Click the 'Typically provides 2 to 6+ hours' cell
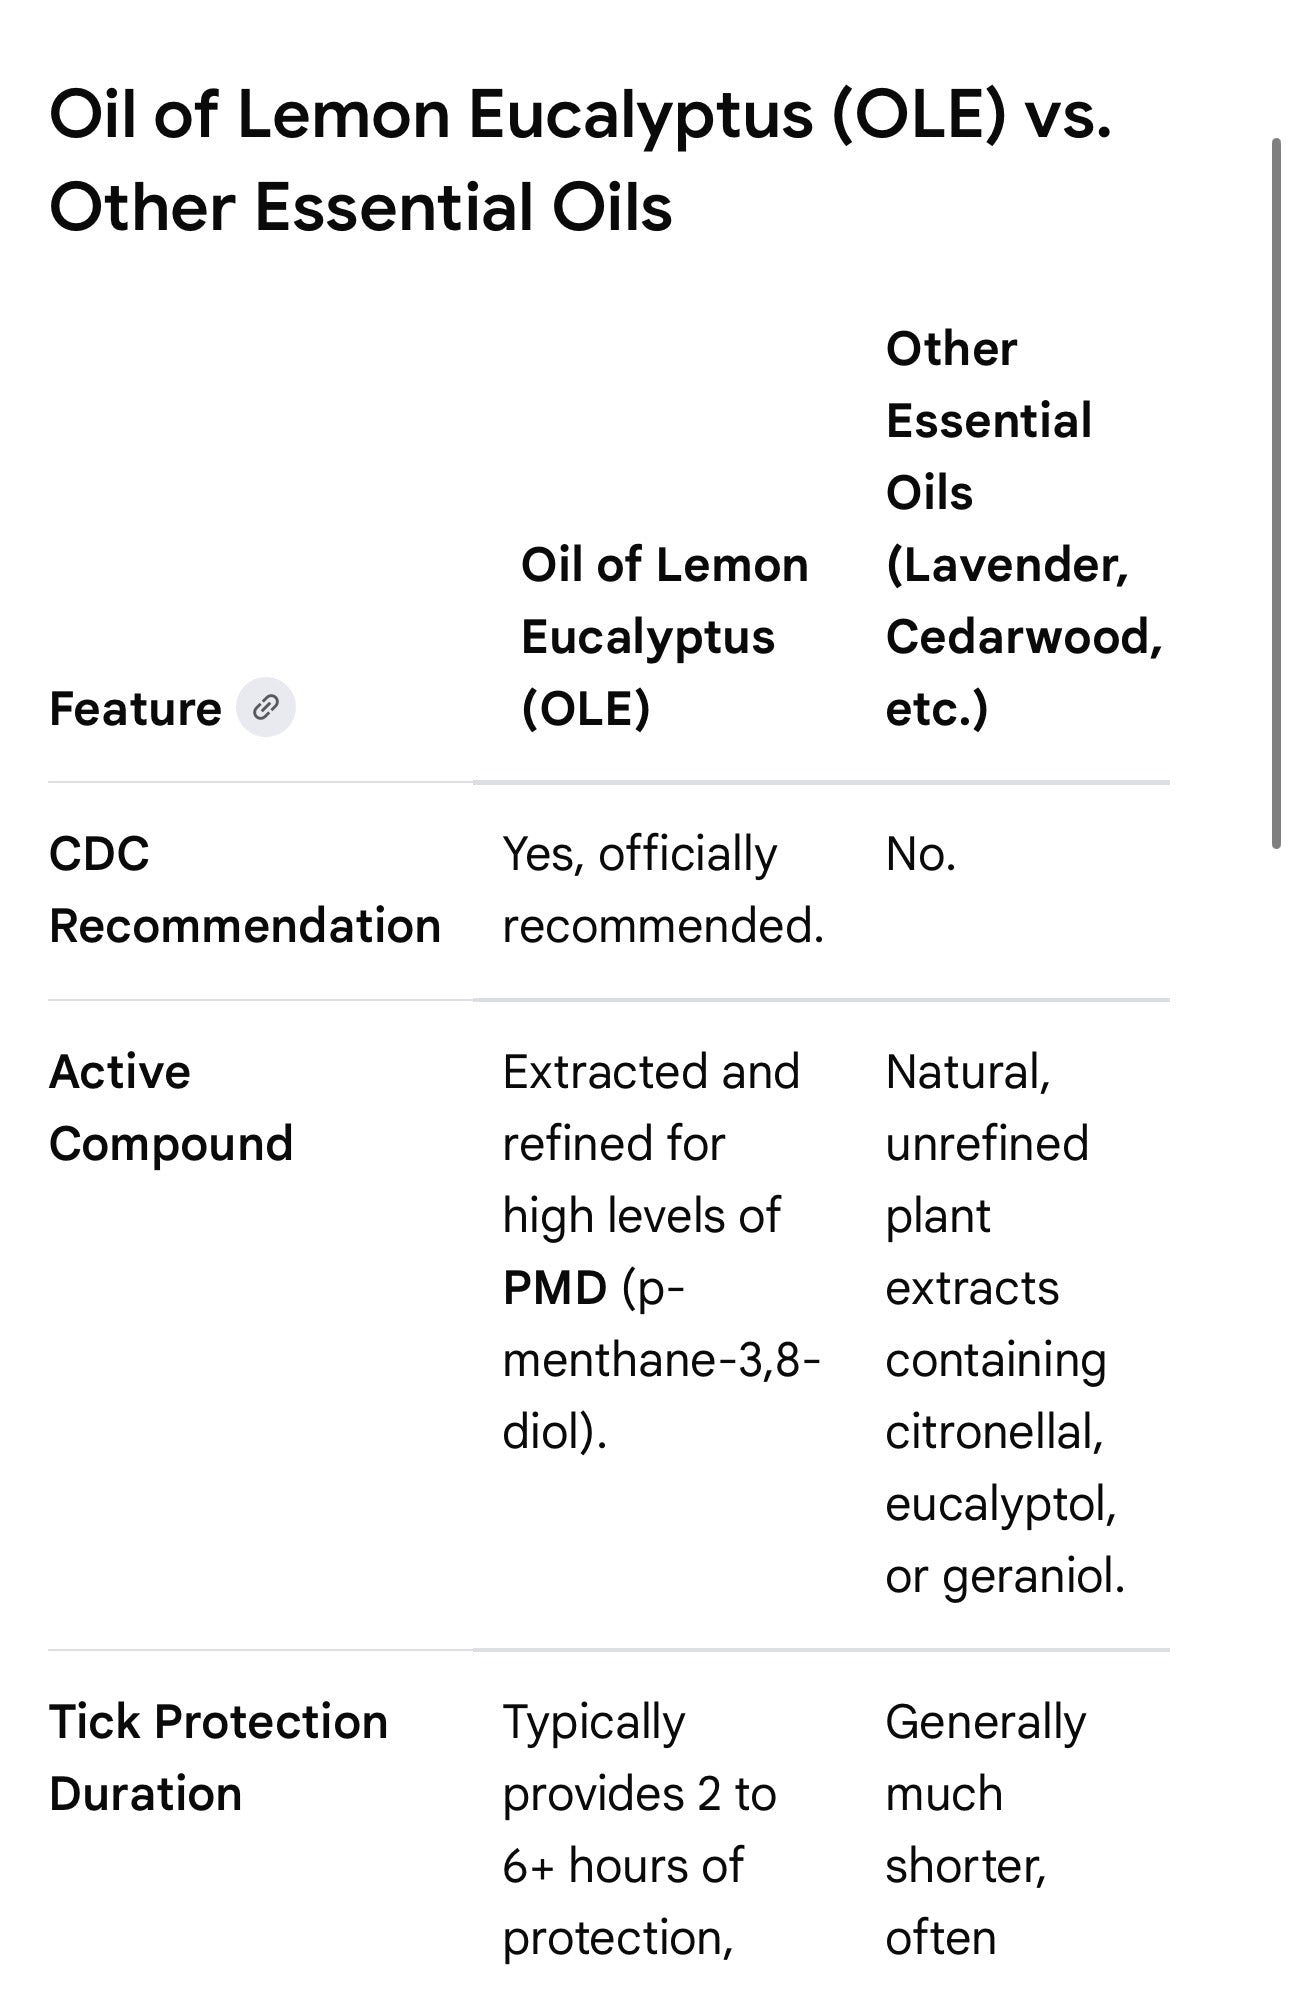 click(640, 1830)
